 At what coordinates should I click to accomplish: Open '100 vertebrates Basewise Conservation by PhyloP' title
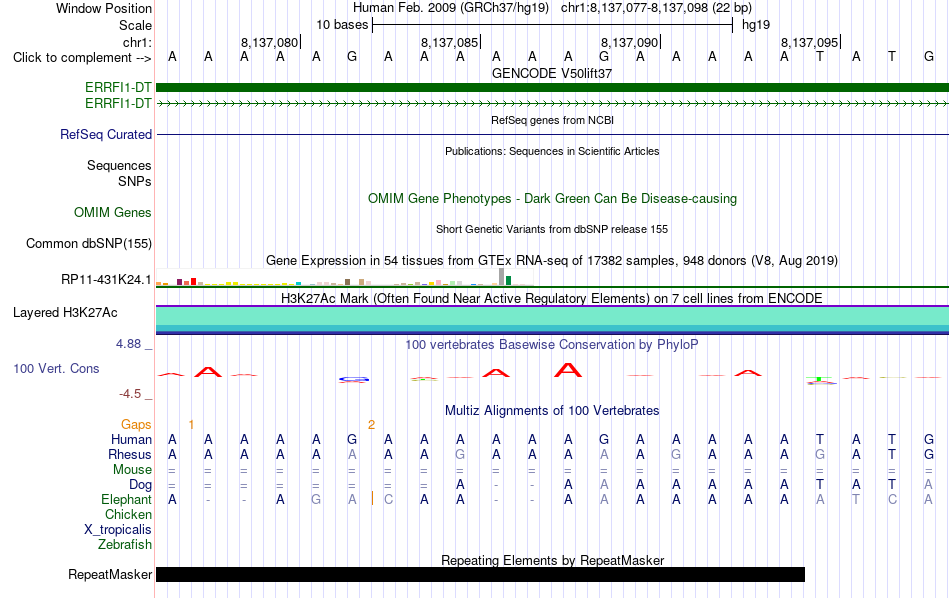tap(552, 345)
